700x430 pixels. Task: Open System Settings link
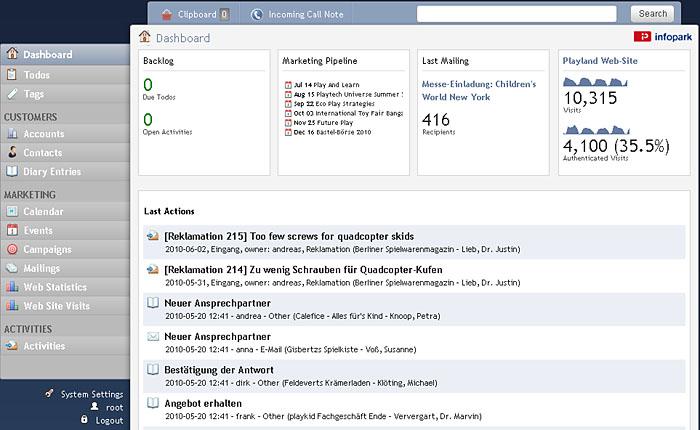92,394
